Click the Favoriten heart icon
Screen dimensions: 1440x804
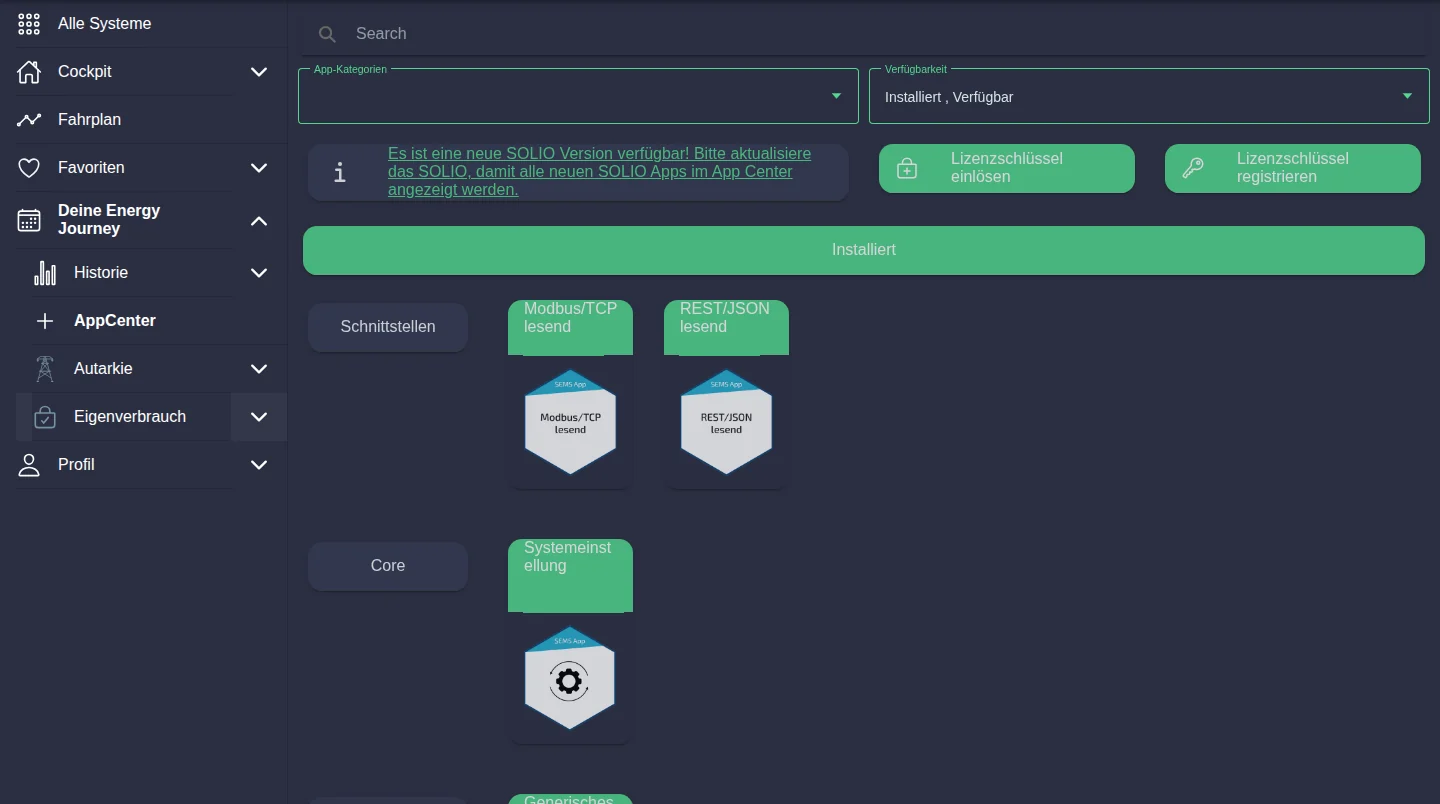pyautogui.click(x=29, y=168)
